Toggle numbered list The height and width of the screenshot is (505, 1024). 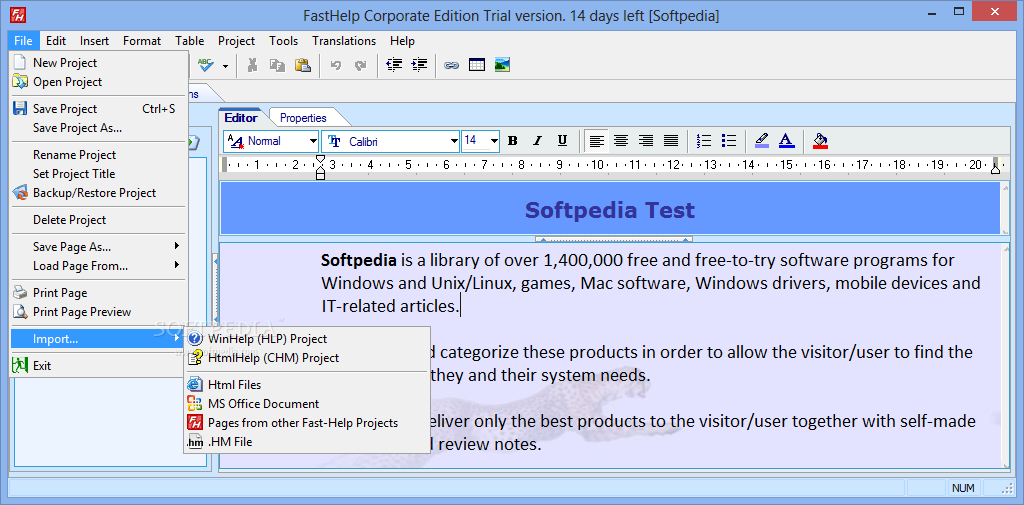coord(704,140)
